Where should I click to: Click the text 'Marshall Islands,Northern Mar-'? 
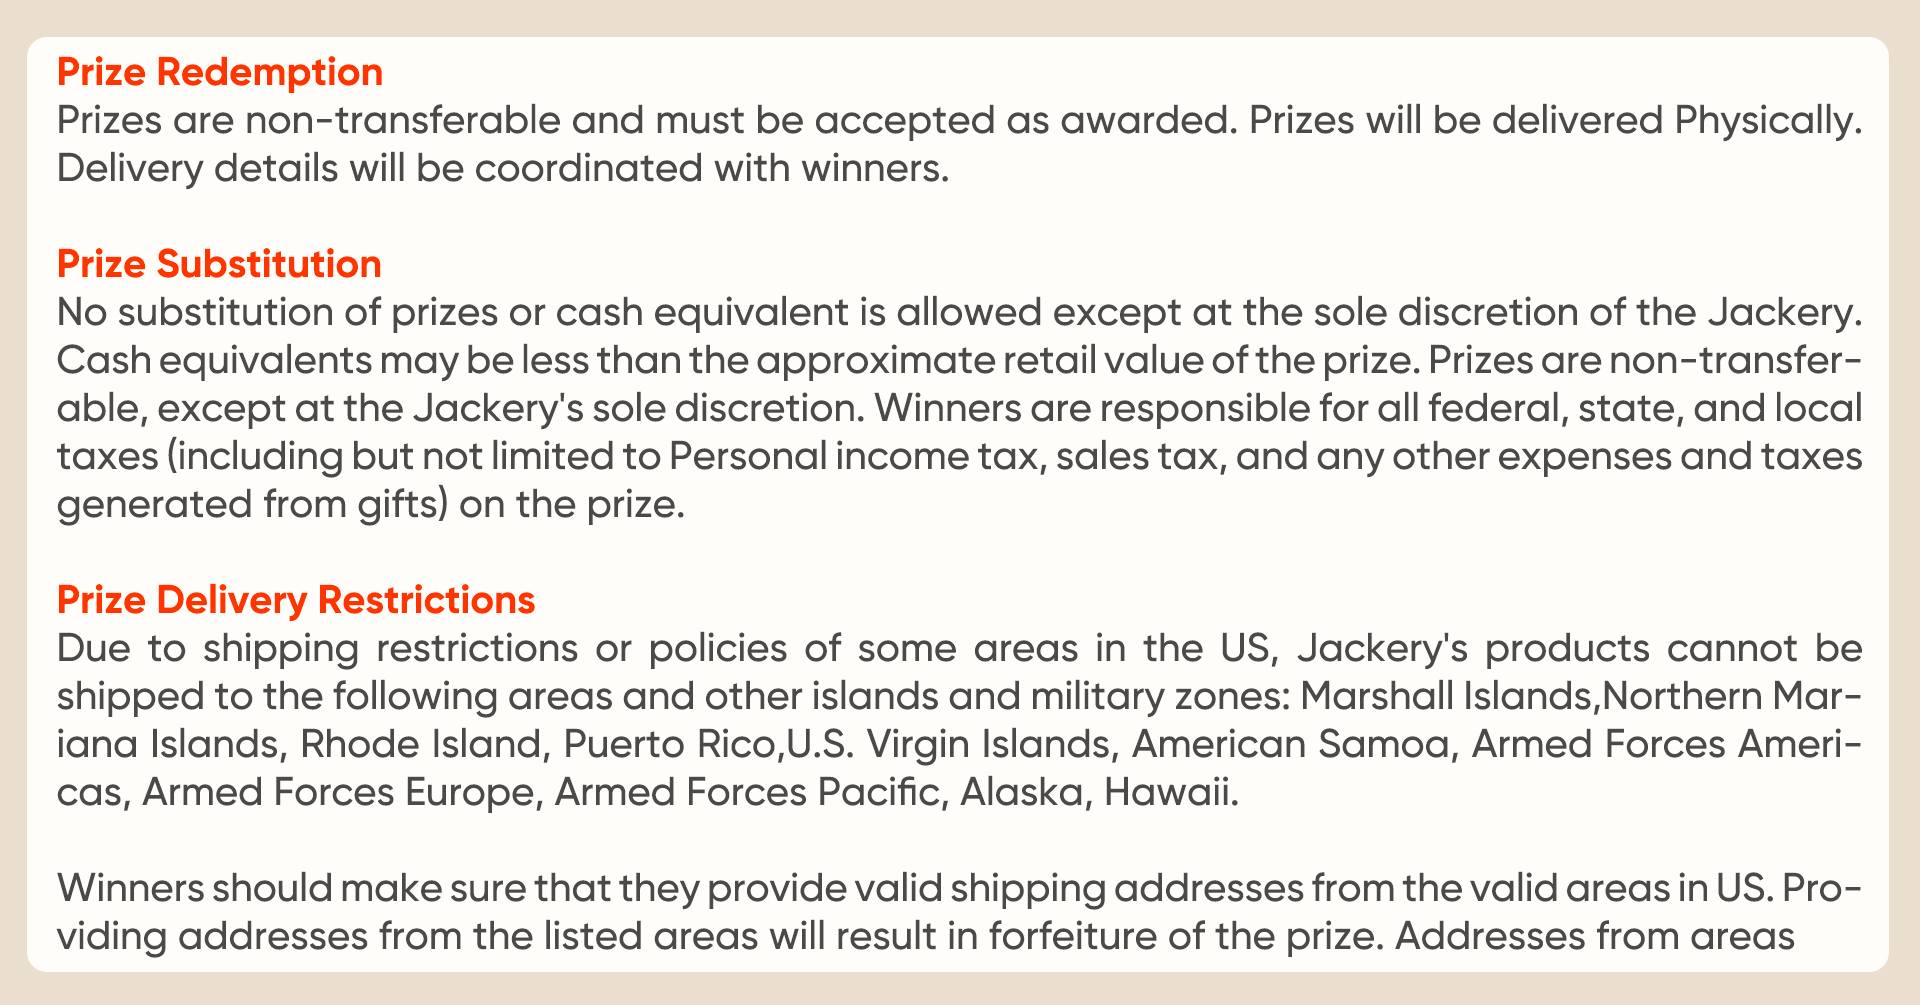click(1582, 696)
